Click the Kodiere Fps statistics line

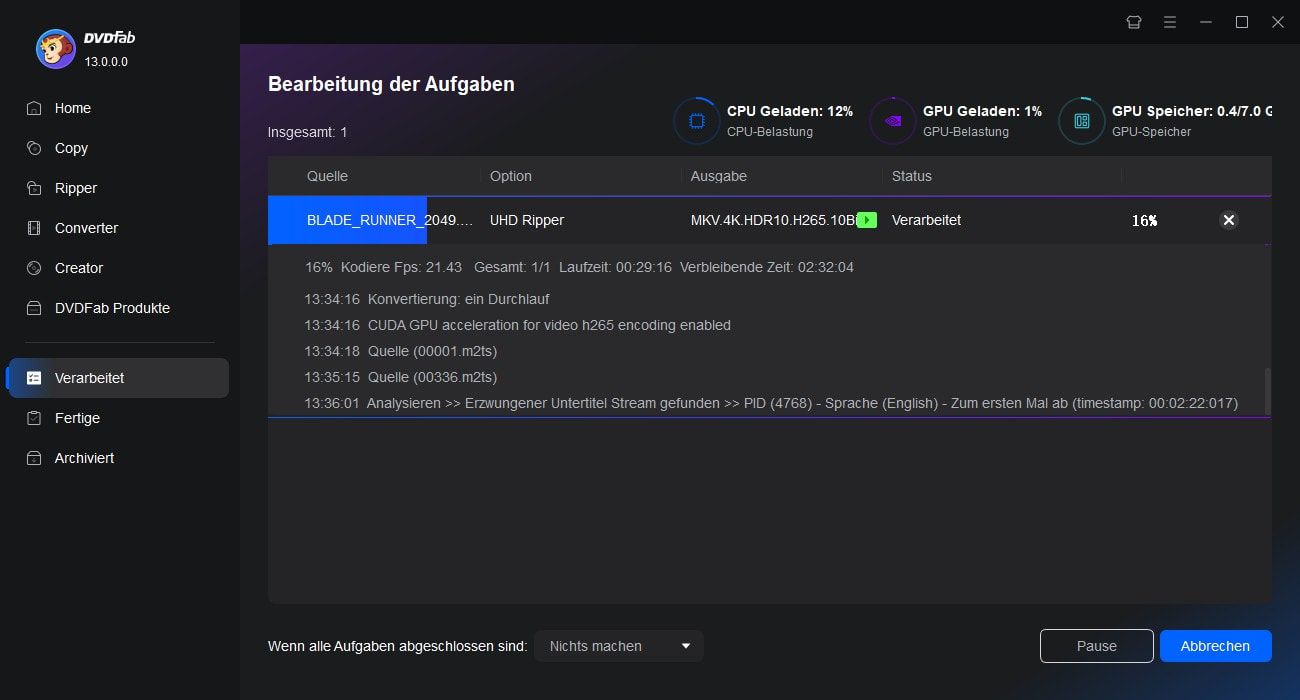(579, 267)
